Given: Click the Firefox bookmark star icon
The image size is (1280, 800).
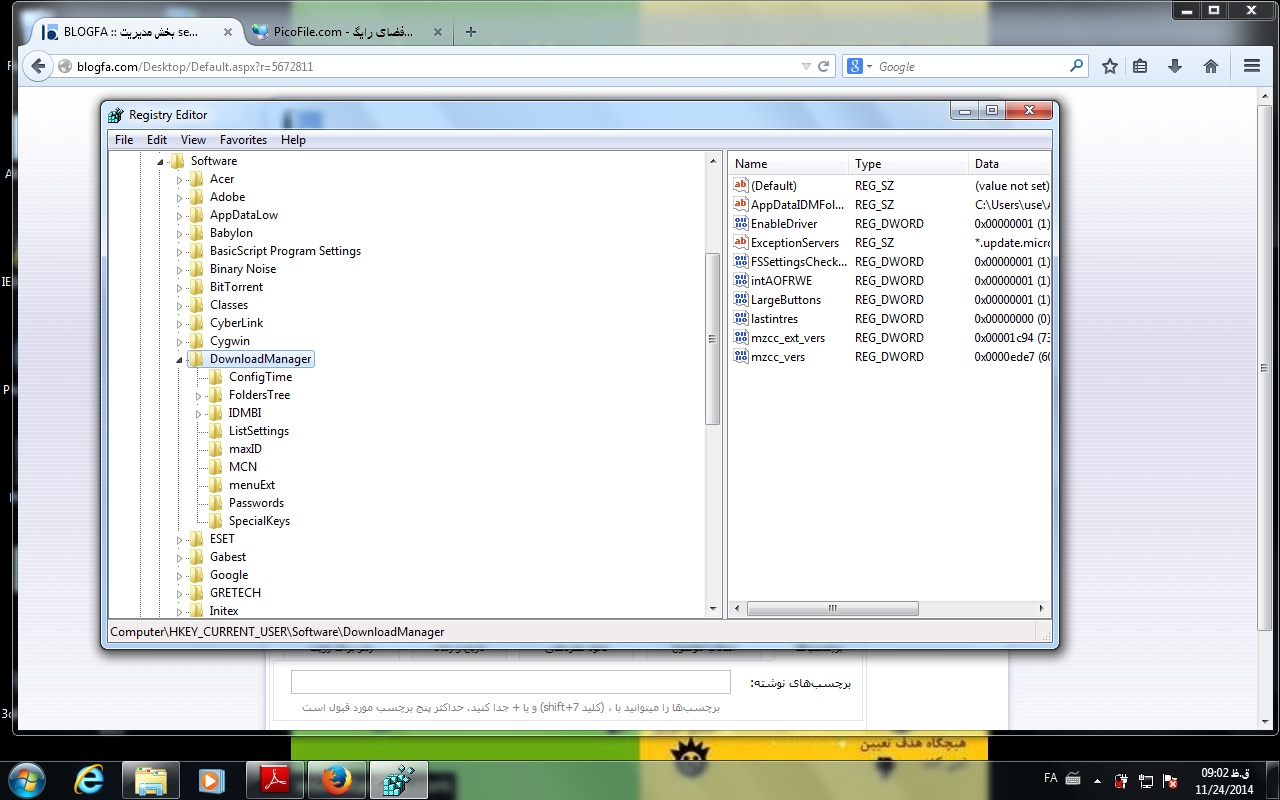Looking at the screenshot, I should point(1110,66).
